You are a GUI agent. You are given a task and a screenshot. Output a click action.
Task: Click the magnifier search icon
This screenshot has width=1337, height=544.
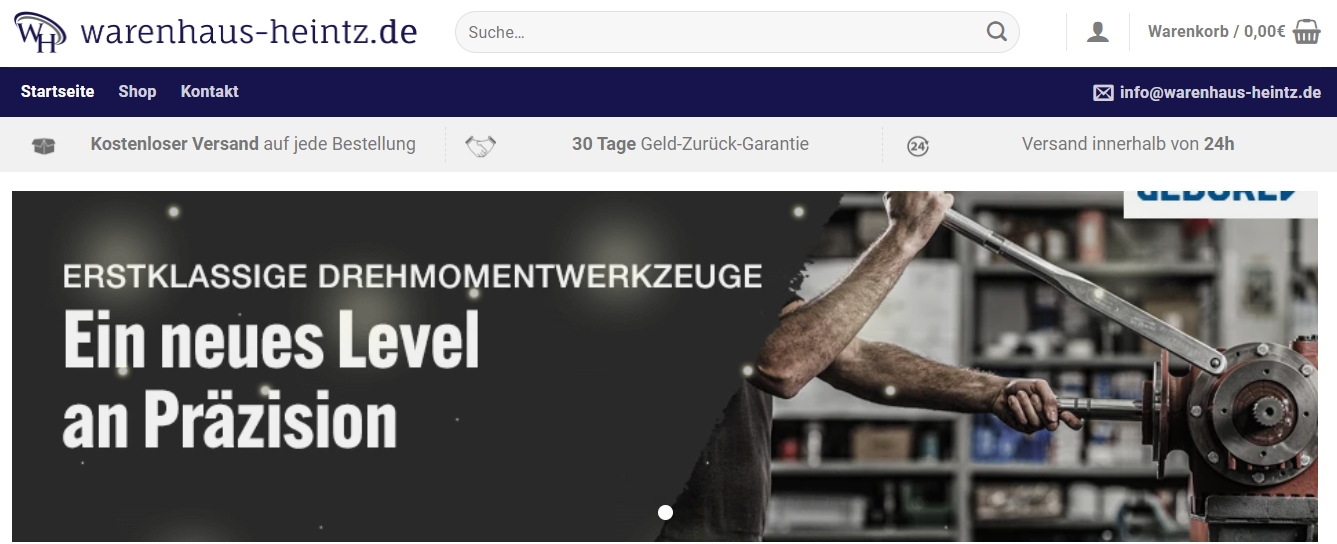pyautogui.click(x=996, y=32)
